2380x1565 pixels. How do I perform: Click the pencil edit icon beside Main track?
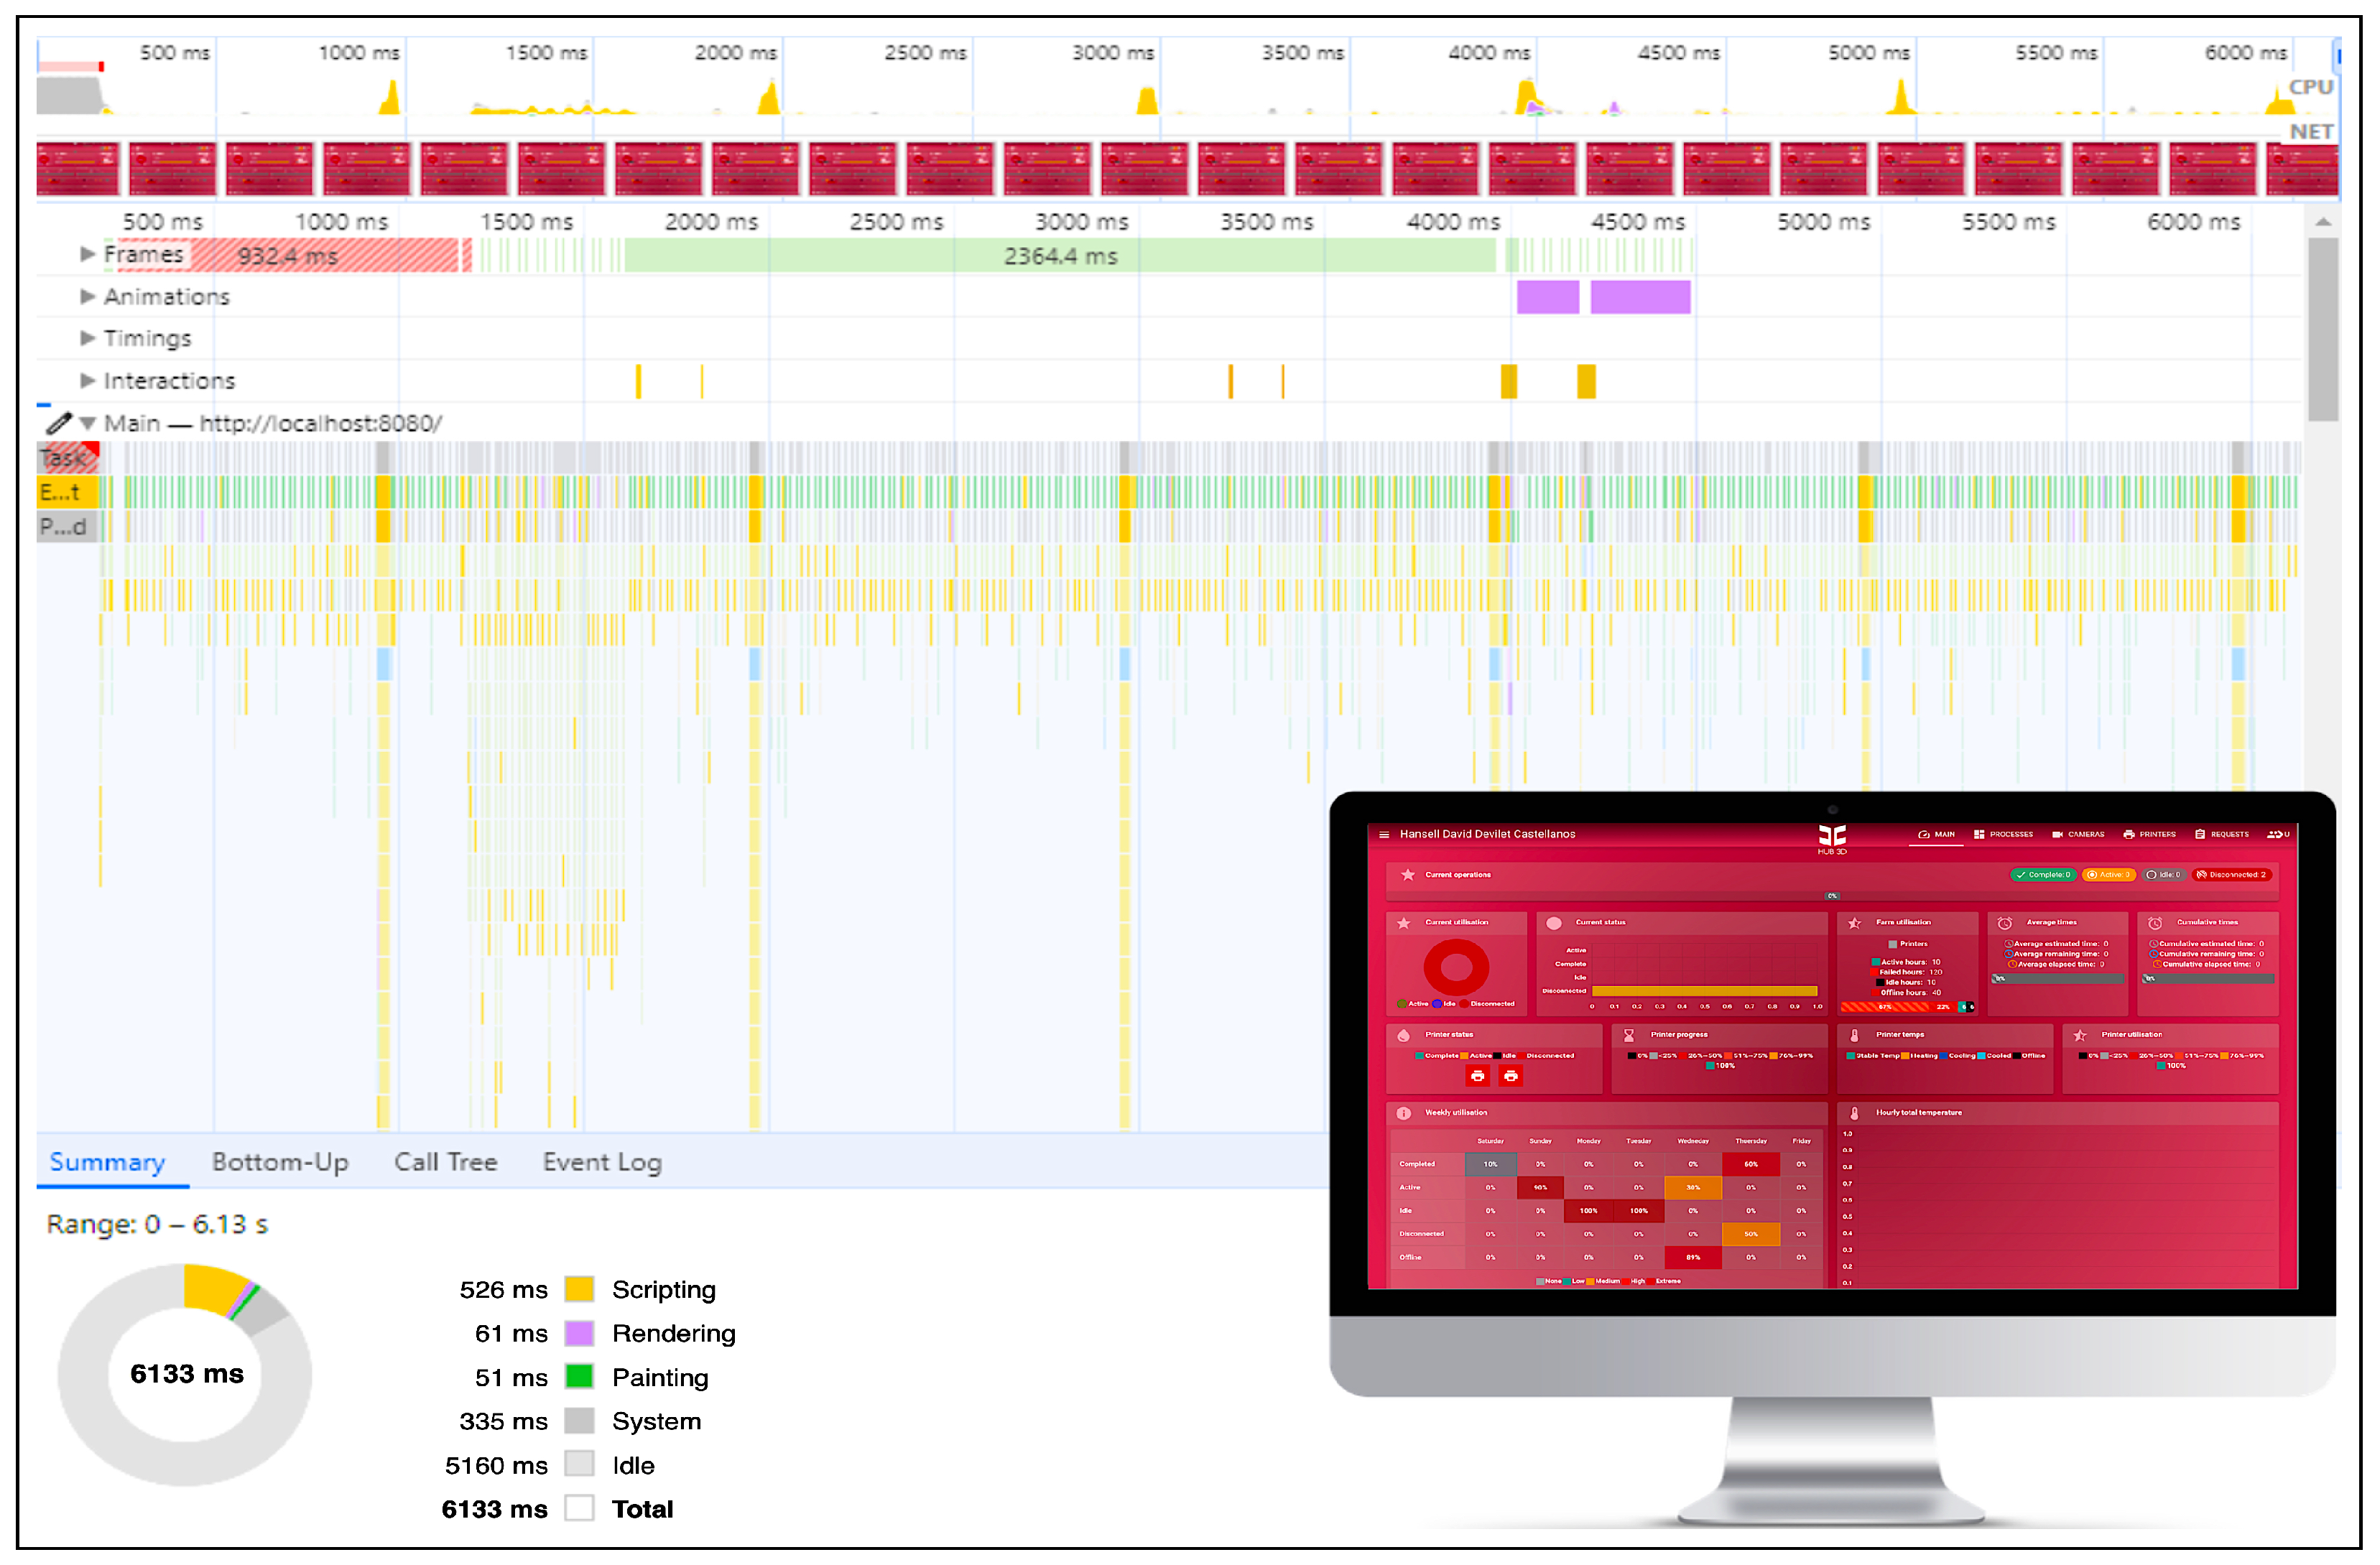(59, 423)
